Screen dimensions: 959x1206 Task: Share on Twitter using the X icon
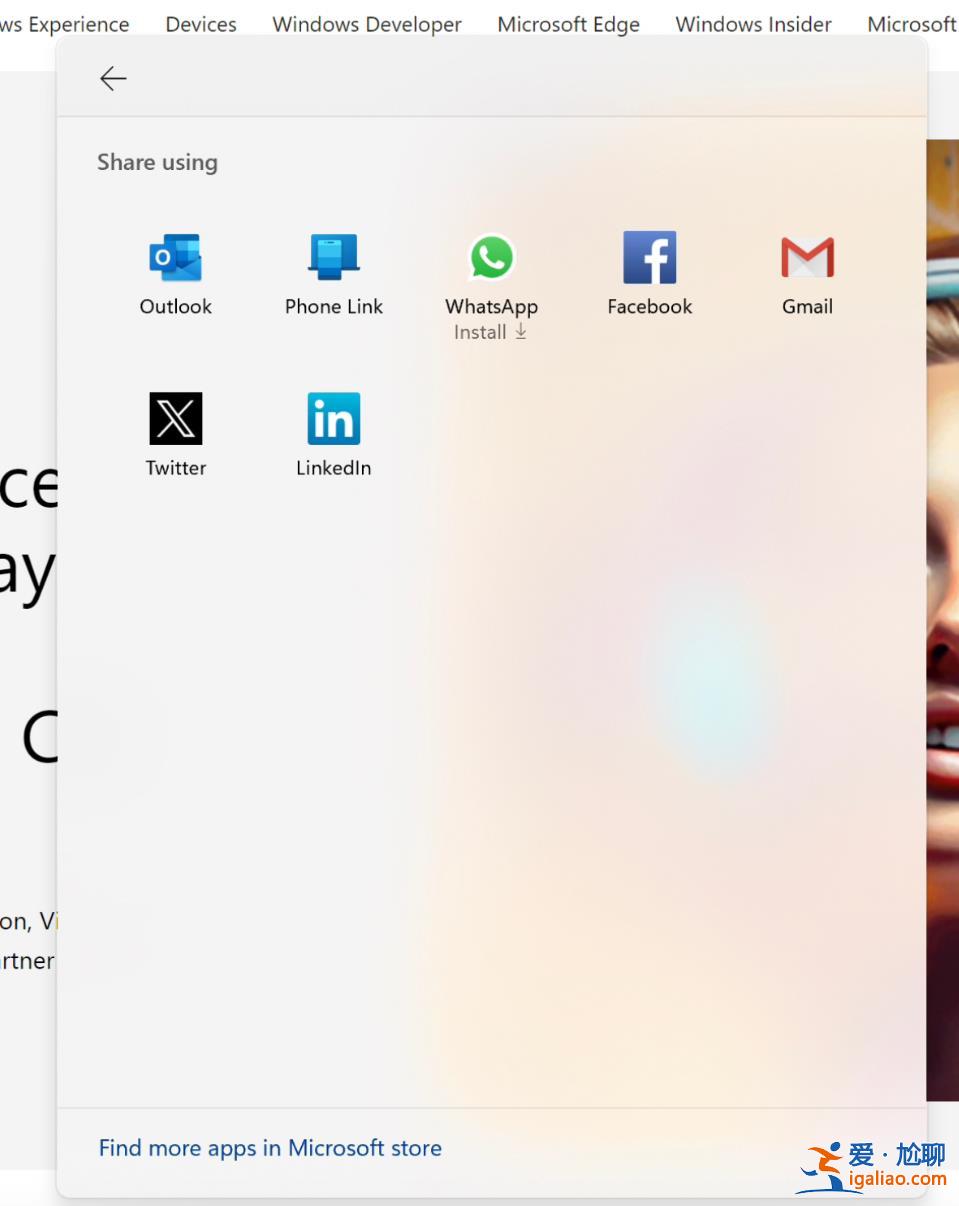pyautogui.click(x=175, y=418)
